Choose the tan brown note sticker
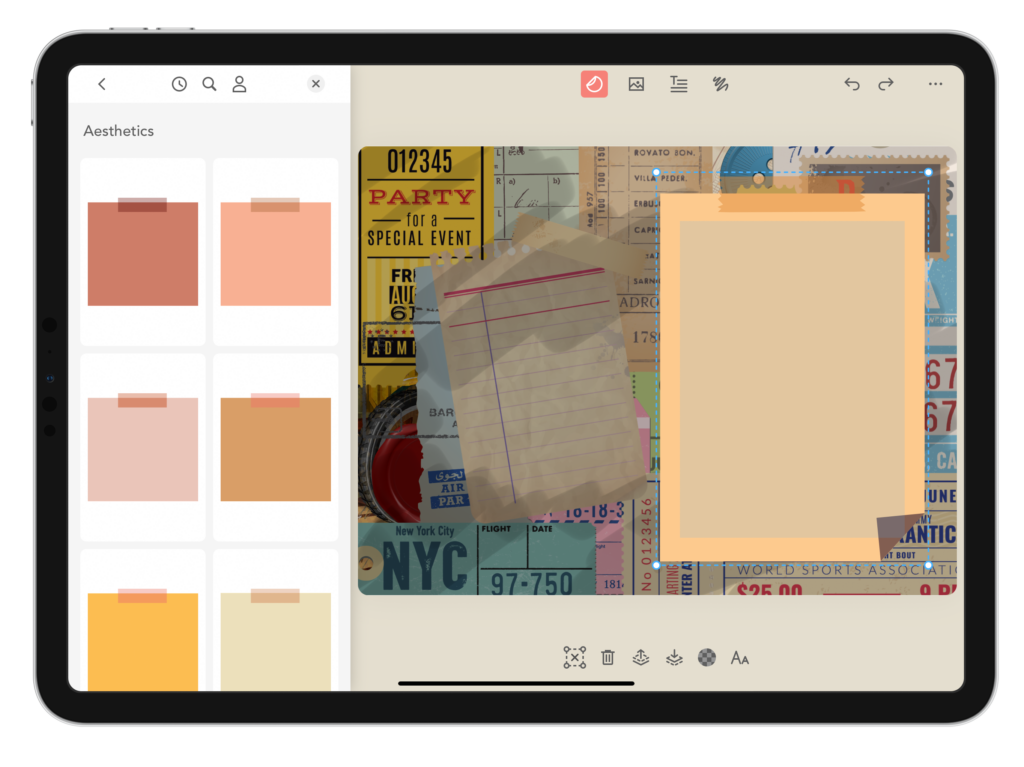The width and height of the screenshot is (1024, 767). 276,447
